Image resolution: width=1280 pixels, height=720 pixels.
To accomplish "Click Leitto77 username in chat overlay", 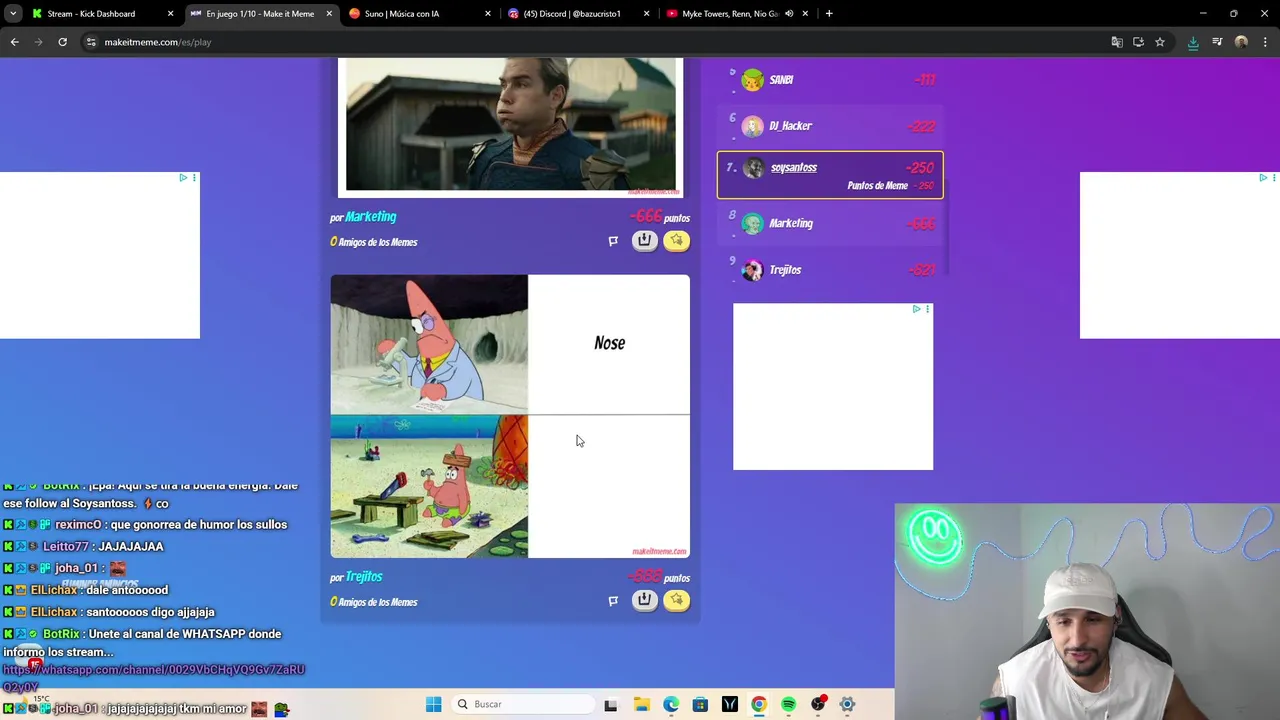I will point(67,547).
